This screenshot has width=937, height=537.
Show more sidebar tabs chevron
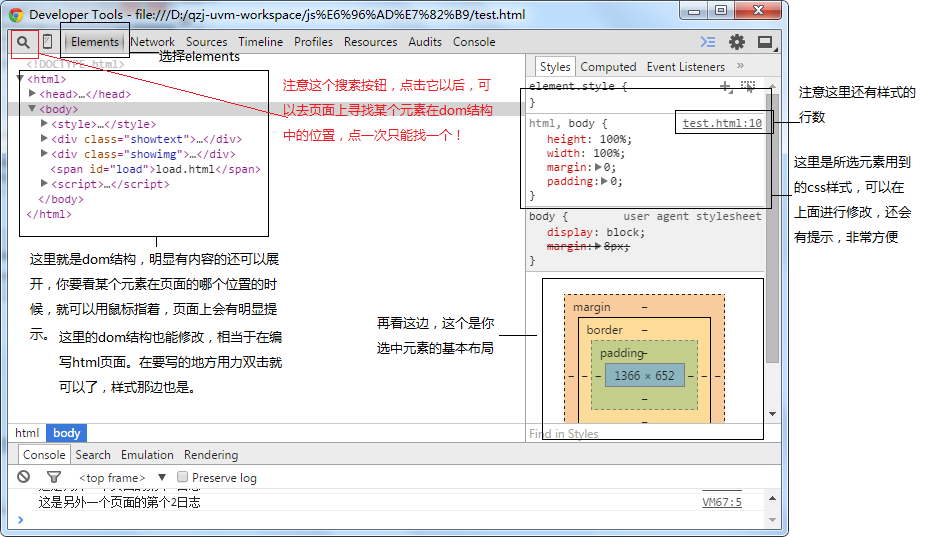click(x=741, y=66)
